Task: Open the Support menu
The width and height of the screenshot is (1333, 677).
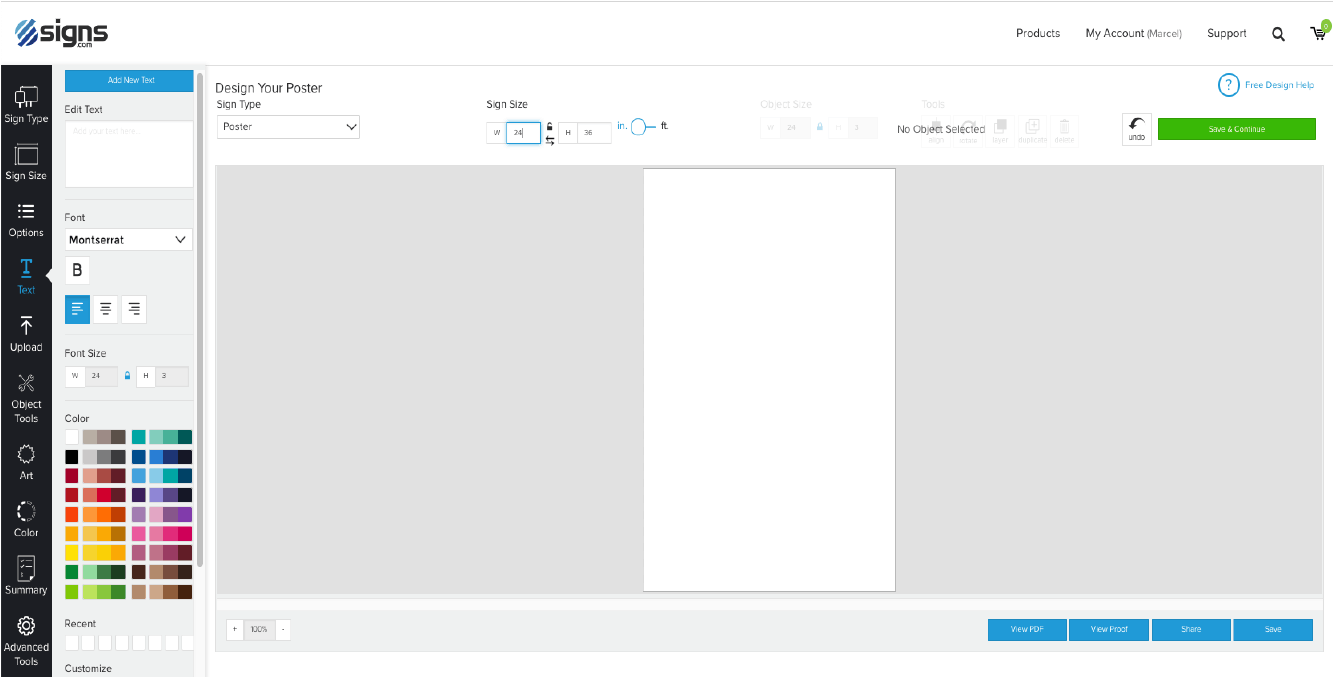Action: pos(1226,34)
